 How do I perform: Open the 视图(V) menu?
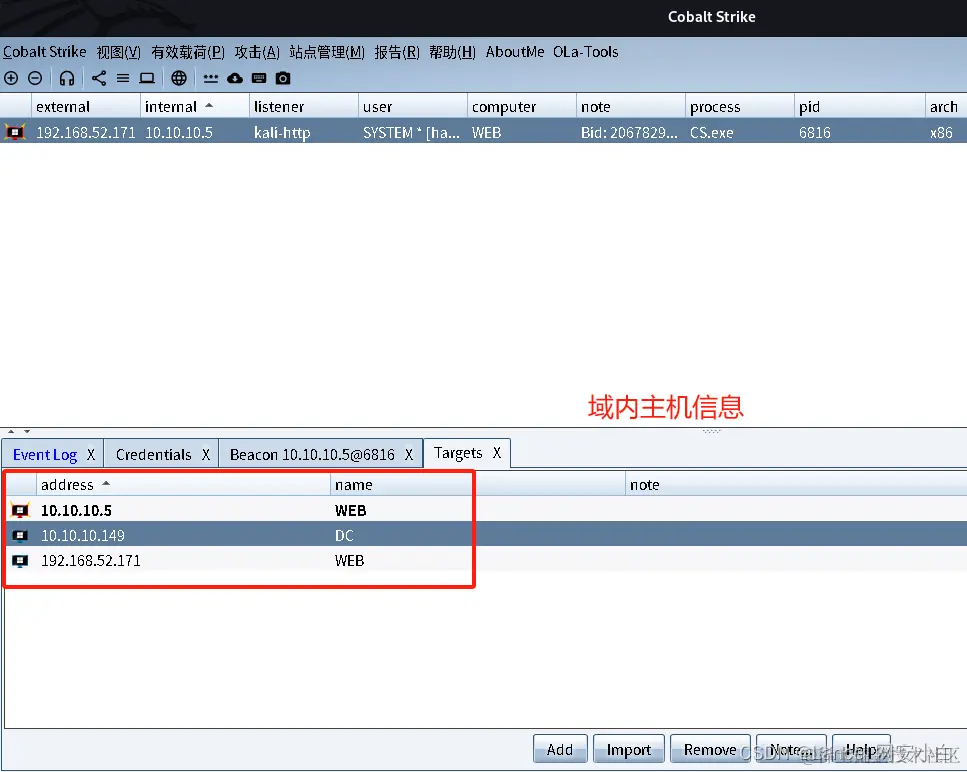point(118,52)
